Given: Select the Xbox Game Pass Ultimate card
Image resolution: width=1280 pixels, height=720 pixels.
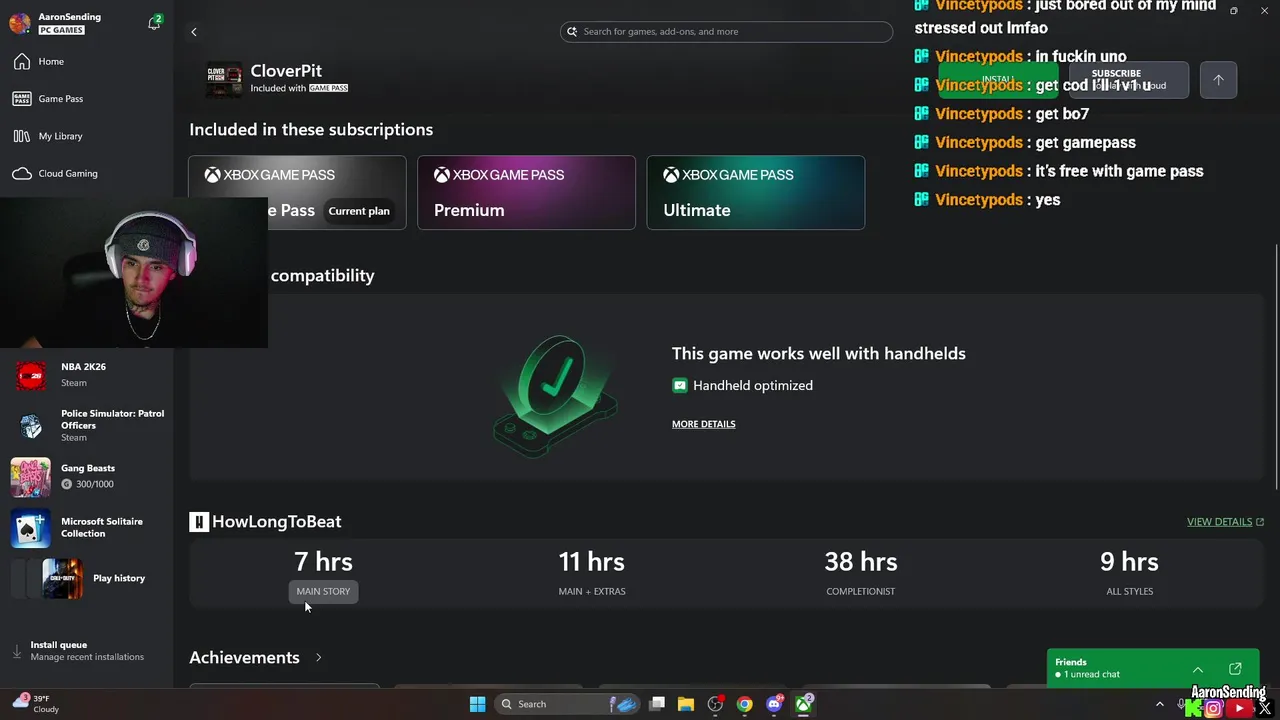Looking at the screenshot, I should 756,192.
